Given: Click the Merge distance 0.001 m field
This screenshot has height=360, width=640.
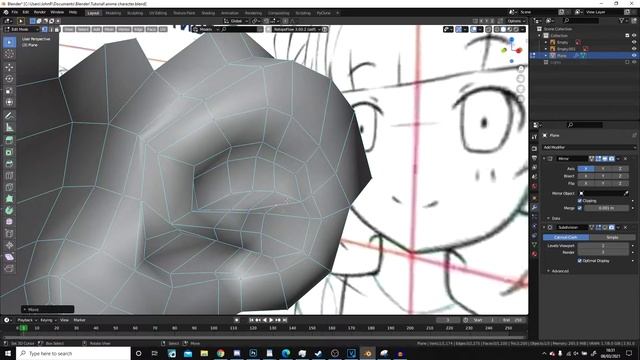Looking at the screenshot, I should coord(606,208).
